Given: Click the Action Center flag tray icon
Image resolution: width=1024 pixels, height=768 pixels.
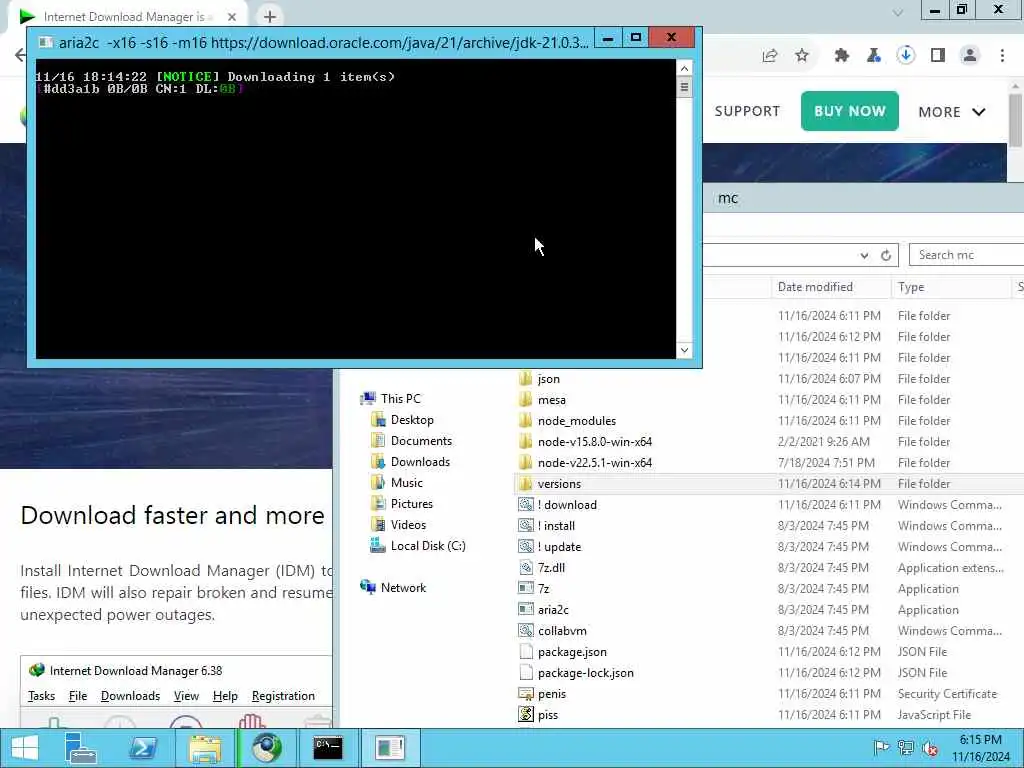Looking at the screenshot, I should point(881,748).
